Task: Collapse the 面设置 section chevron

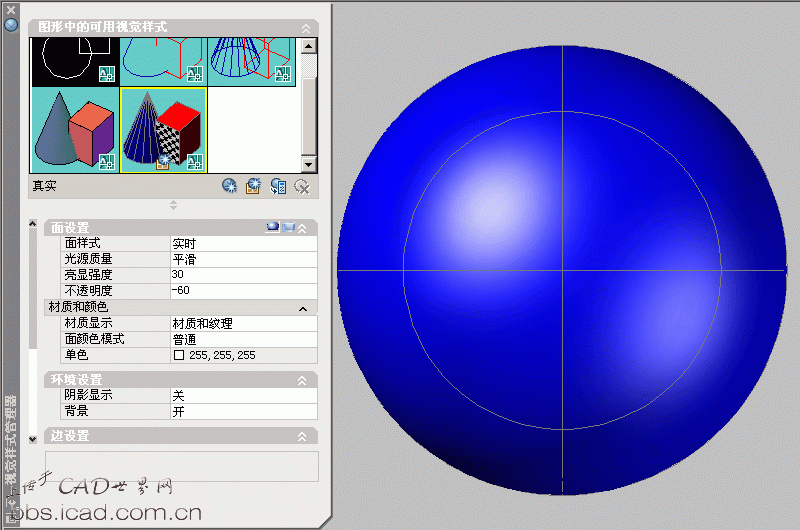Action: [x=303, y=228]
